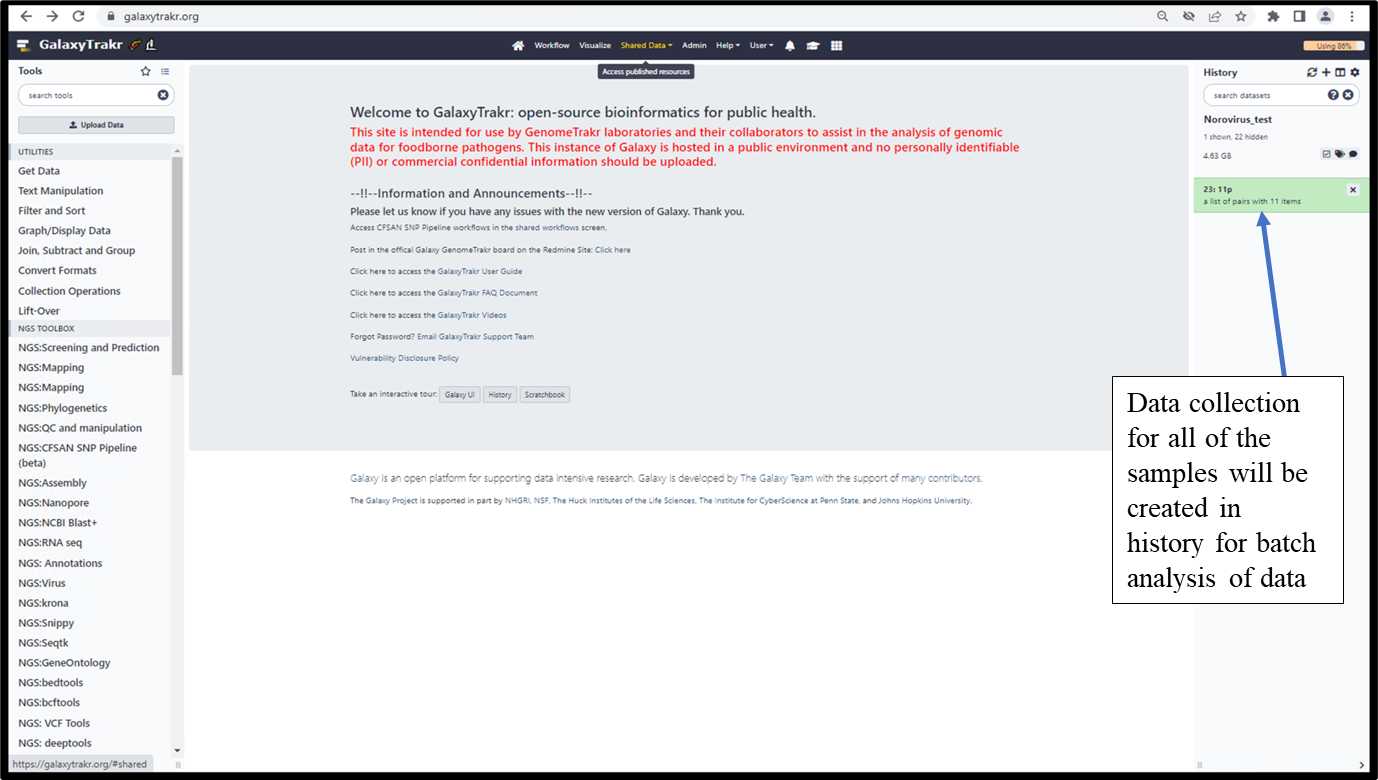Expand the Filter and Sort section
Screen dimensions: 1378x780
pyautogui.click(x=52, y=211)
